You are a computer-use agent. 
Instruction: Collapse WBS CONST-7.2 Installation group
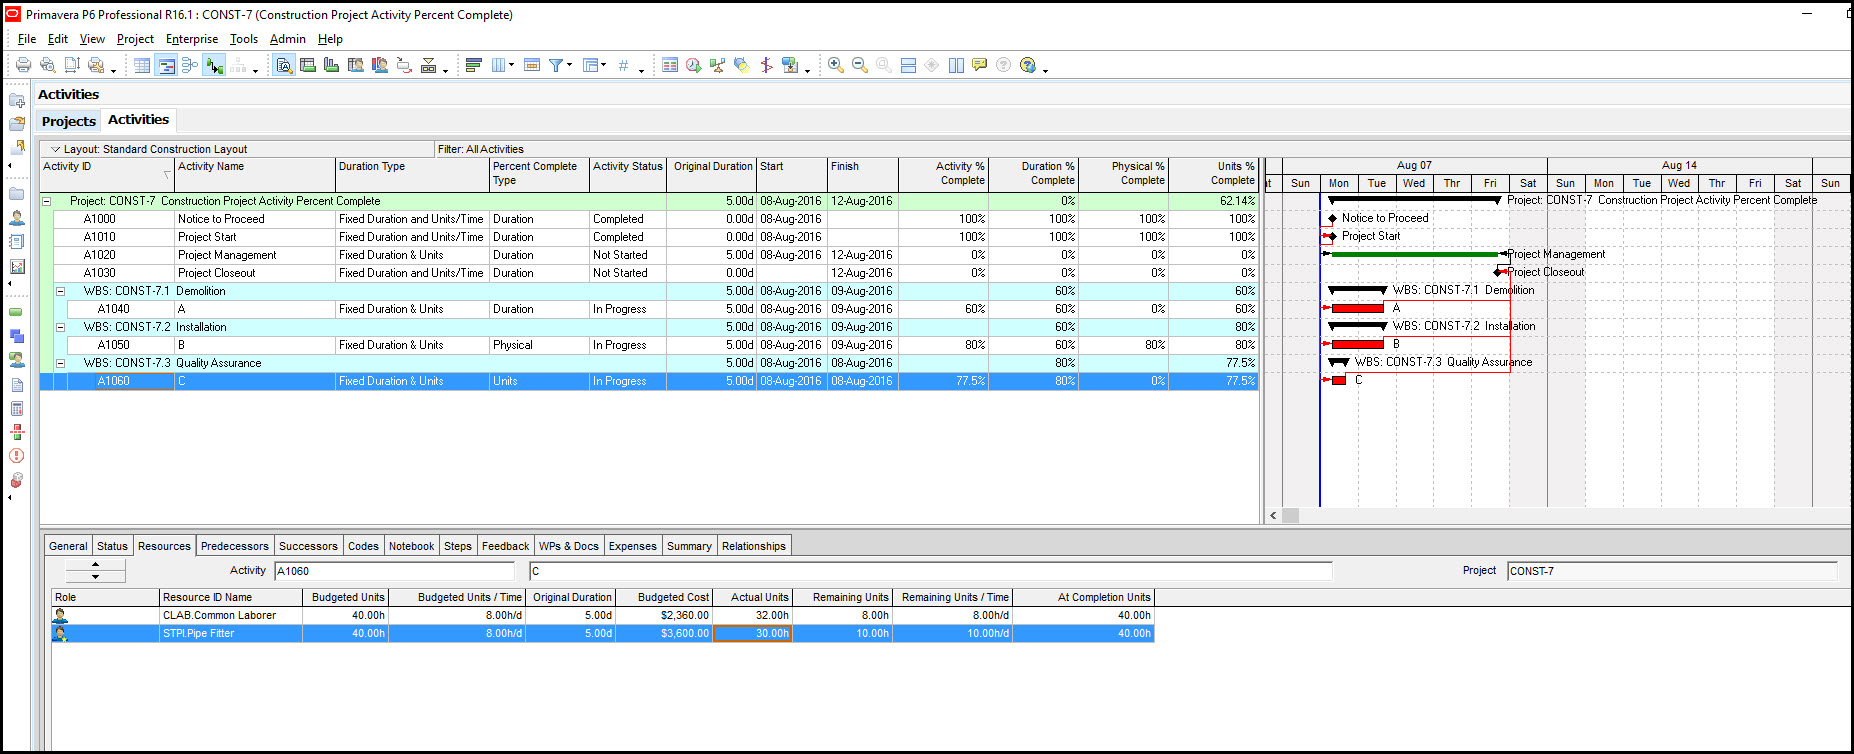(x=60, y=327)
